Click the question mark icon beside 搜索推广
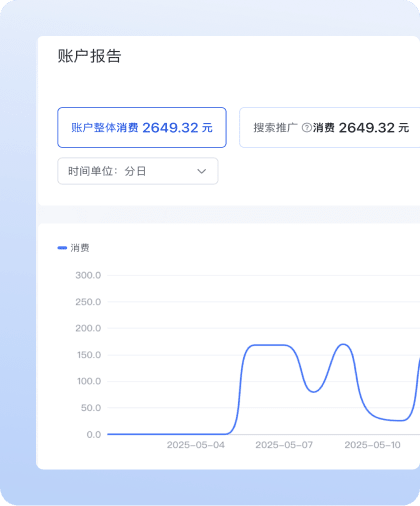Viewport: 420px width, 506px height. point(306,127)
